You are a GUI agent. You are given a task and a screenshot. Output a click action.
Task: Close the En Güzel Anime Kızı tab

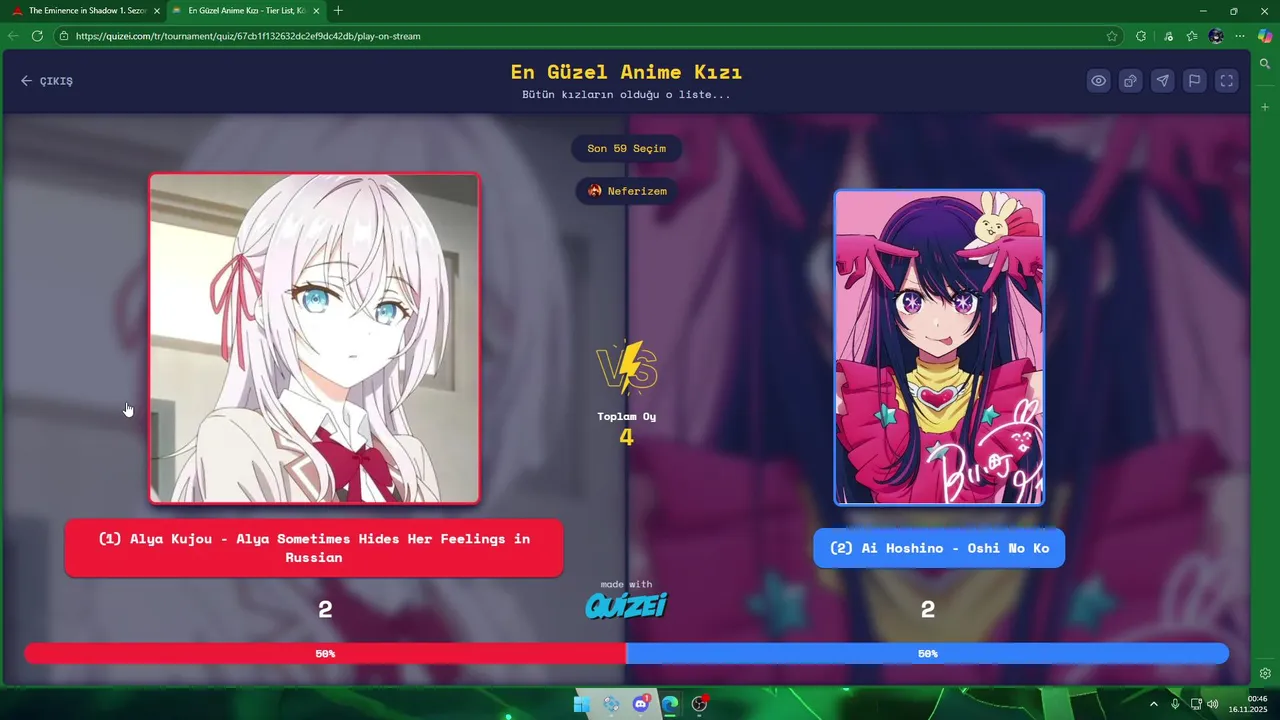click(316, 11)
